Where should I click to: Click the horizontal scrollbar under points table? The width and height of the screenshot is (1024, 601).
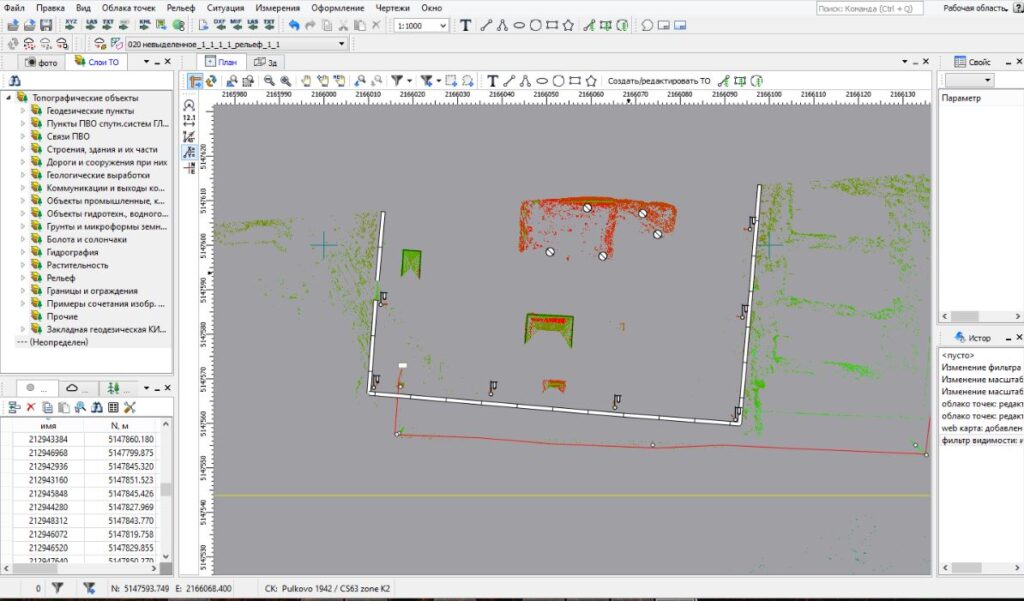(x=82, y=568)
